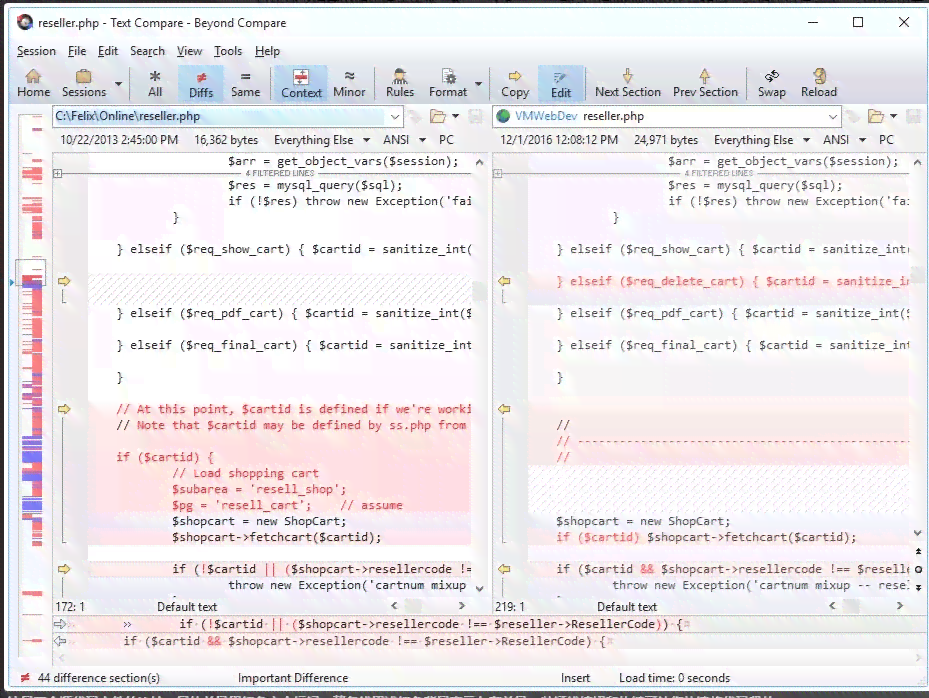Click right copy arrow beside req_delete_cart line
The image size is (929, 698).
[x=504, y=281]
